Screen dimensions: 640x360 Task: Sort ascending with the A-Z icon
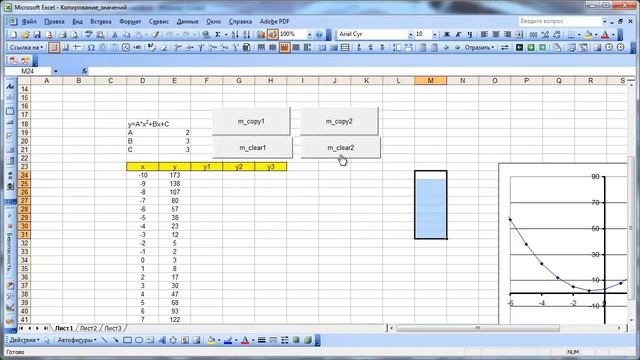pos(235,35)
